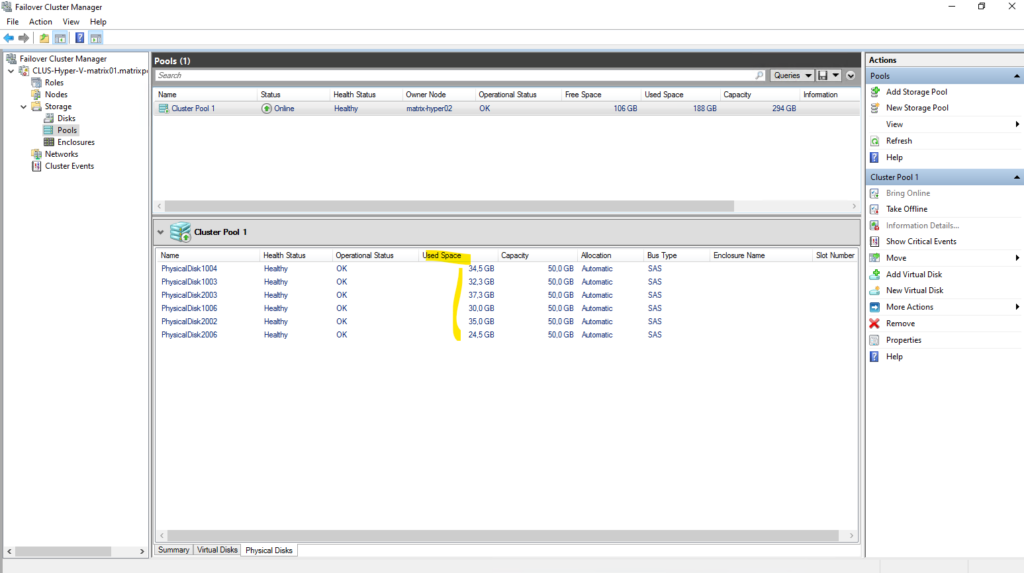Viewport: 1024px width, 573px height.
Task: Click the Back arrow in the toolbar
Action: [9, 38]
